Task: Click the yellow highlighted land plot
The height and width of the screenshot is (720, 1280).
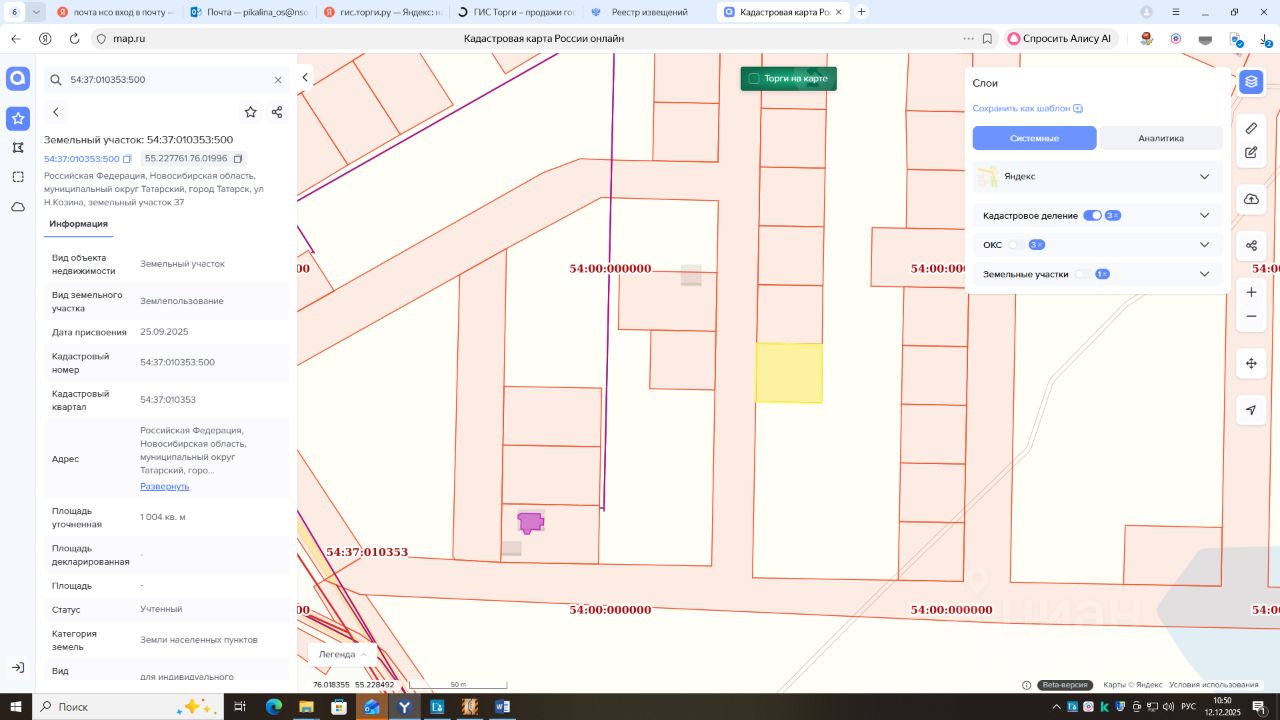Action: 789,373
